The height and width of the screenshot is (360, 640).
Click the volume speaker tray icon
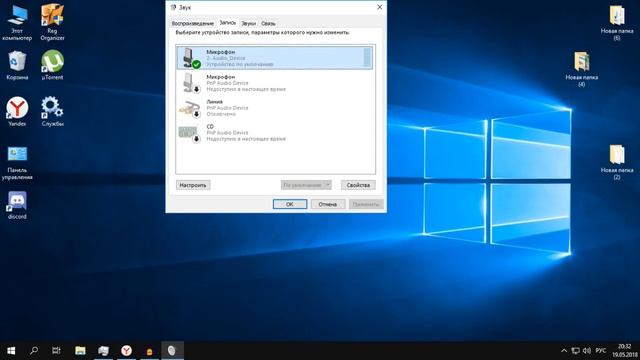[587, 351]
